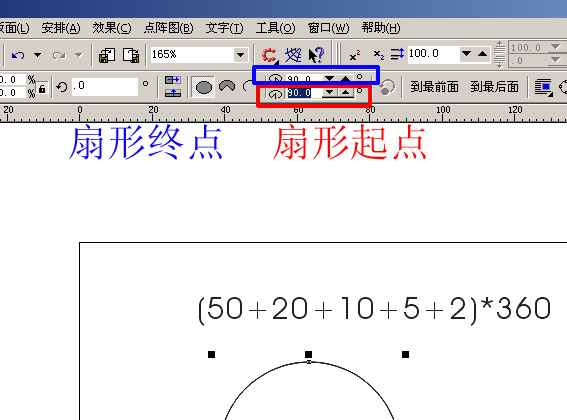567x420 pixels.
Task: Click the Redo arrow icon
Action: [x=59, y=55]
